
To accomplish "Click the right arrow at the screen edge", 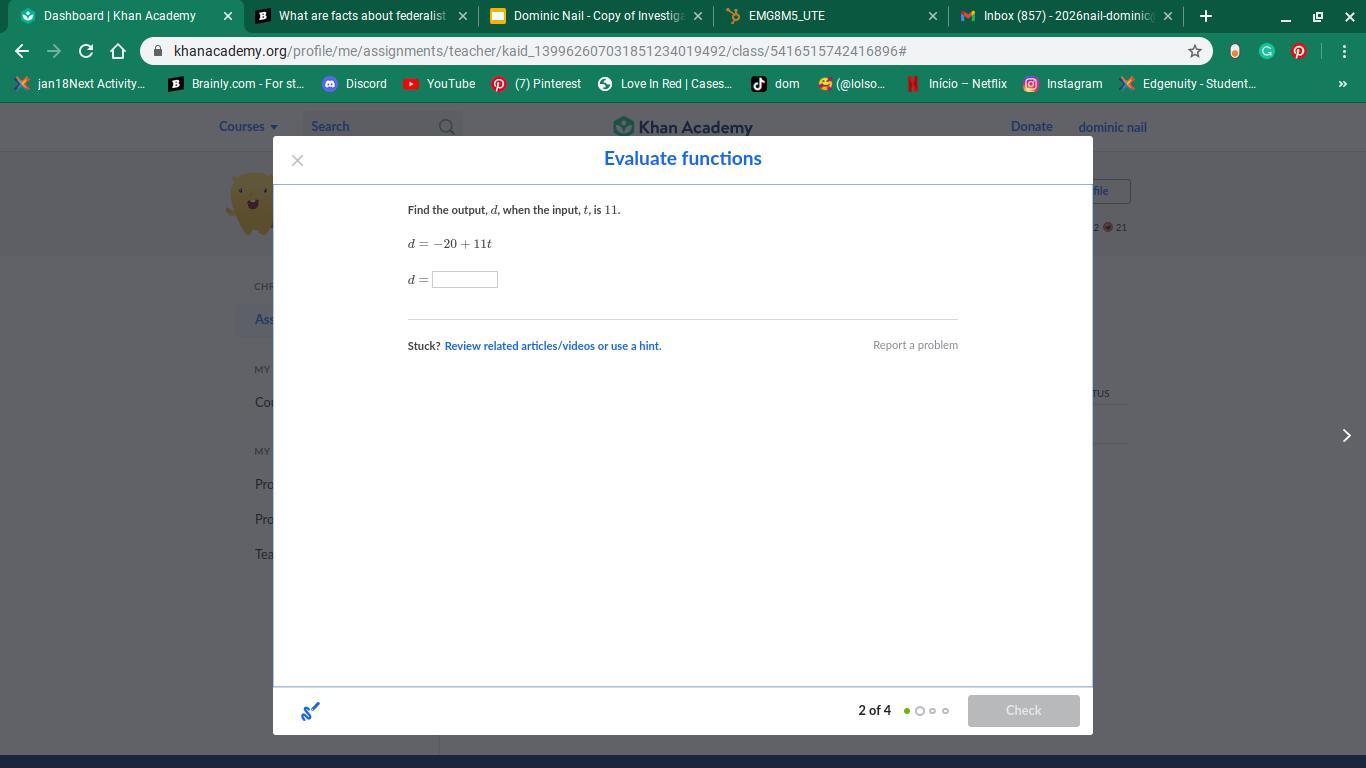I will [x=1346, y=435].
